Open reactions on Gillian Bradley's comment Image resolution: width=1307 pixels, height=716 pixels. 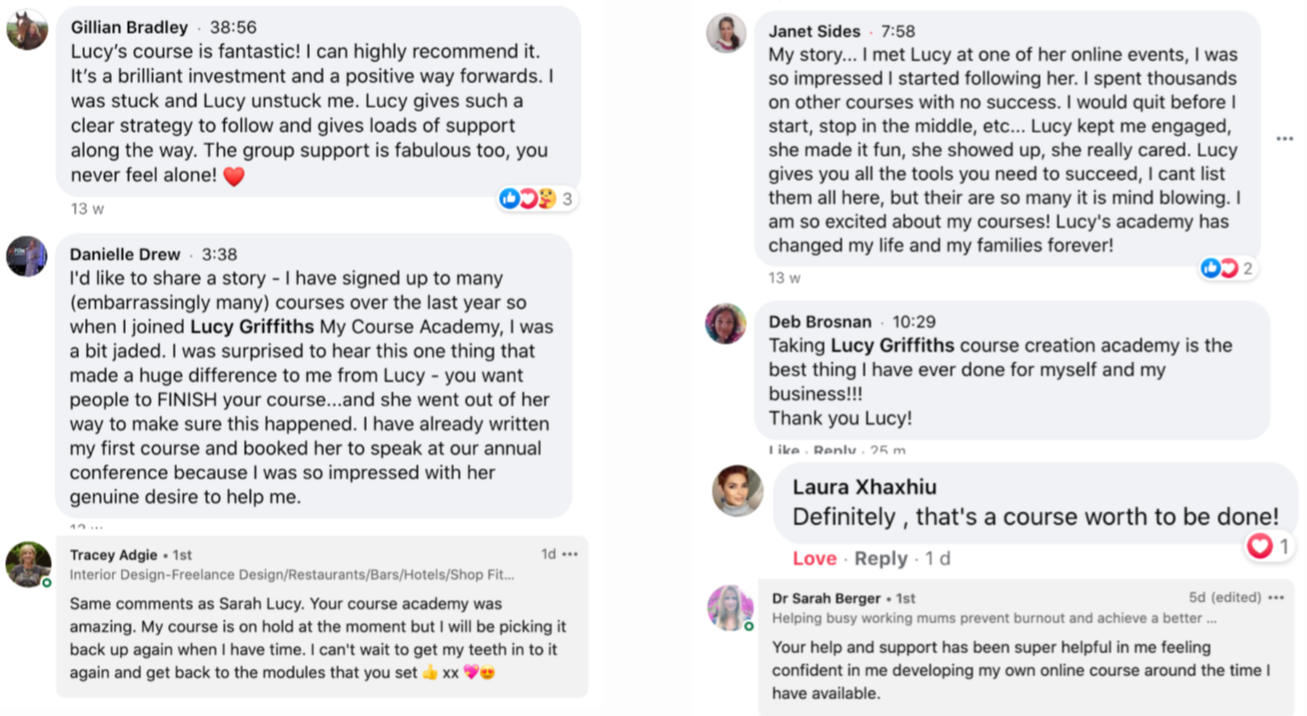coord(537,199)
